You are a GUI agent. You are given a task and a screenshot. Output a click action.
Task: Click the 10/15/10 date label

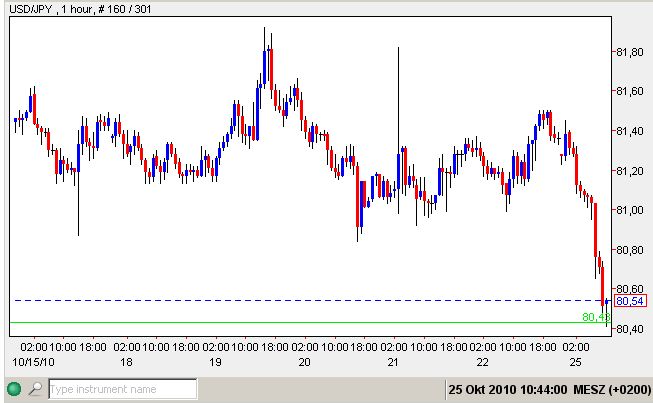click(33, 362)
